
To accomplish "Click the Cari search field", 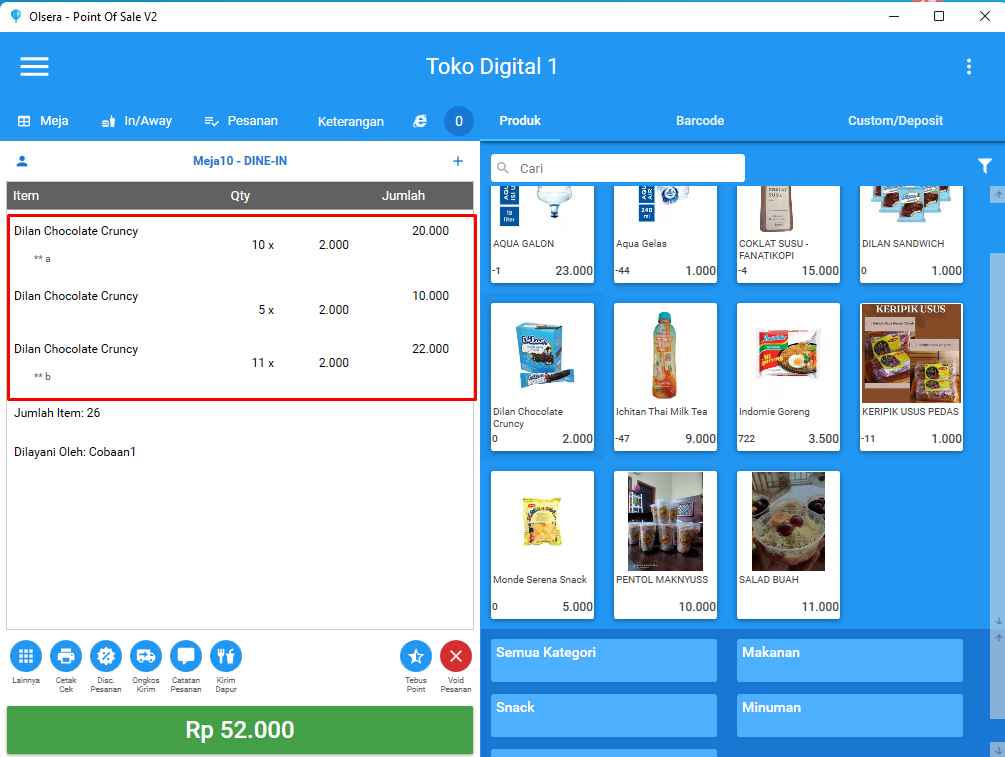I will (618, 168).
